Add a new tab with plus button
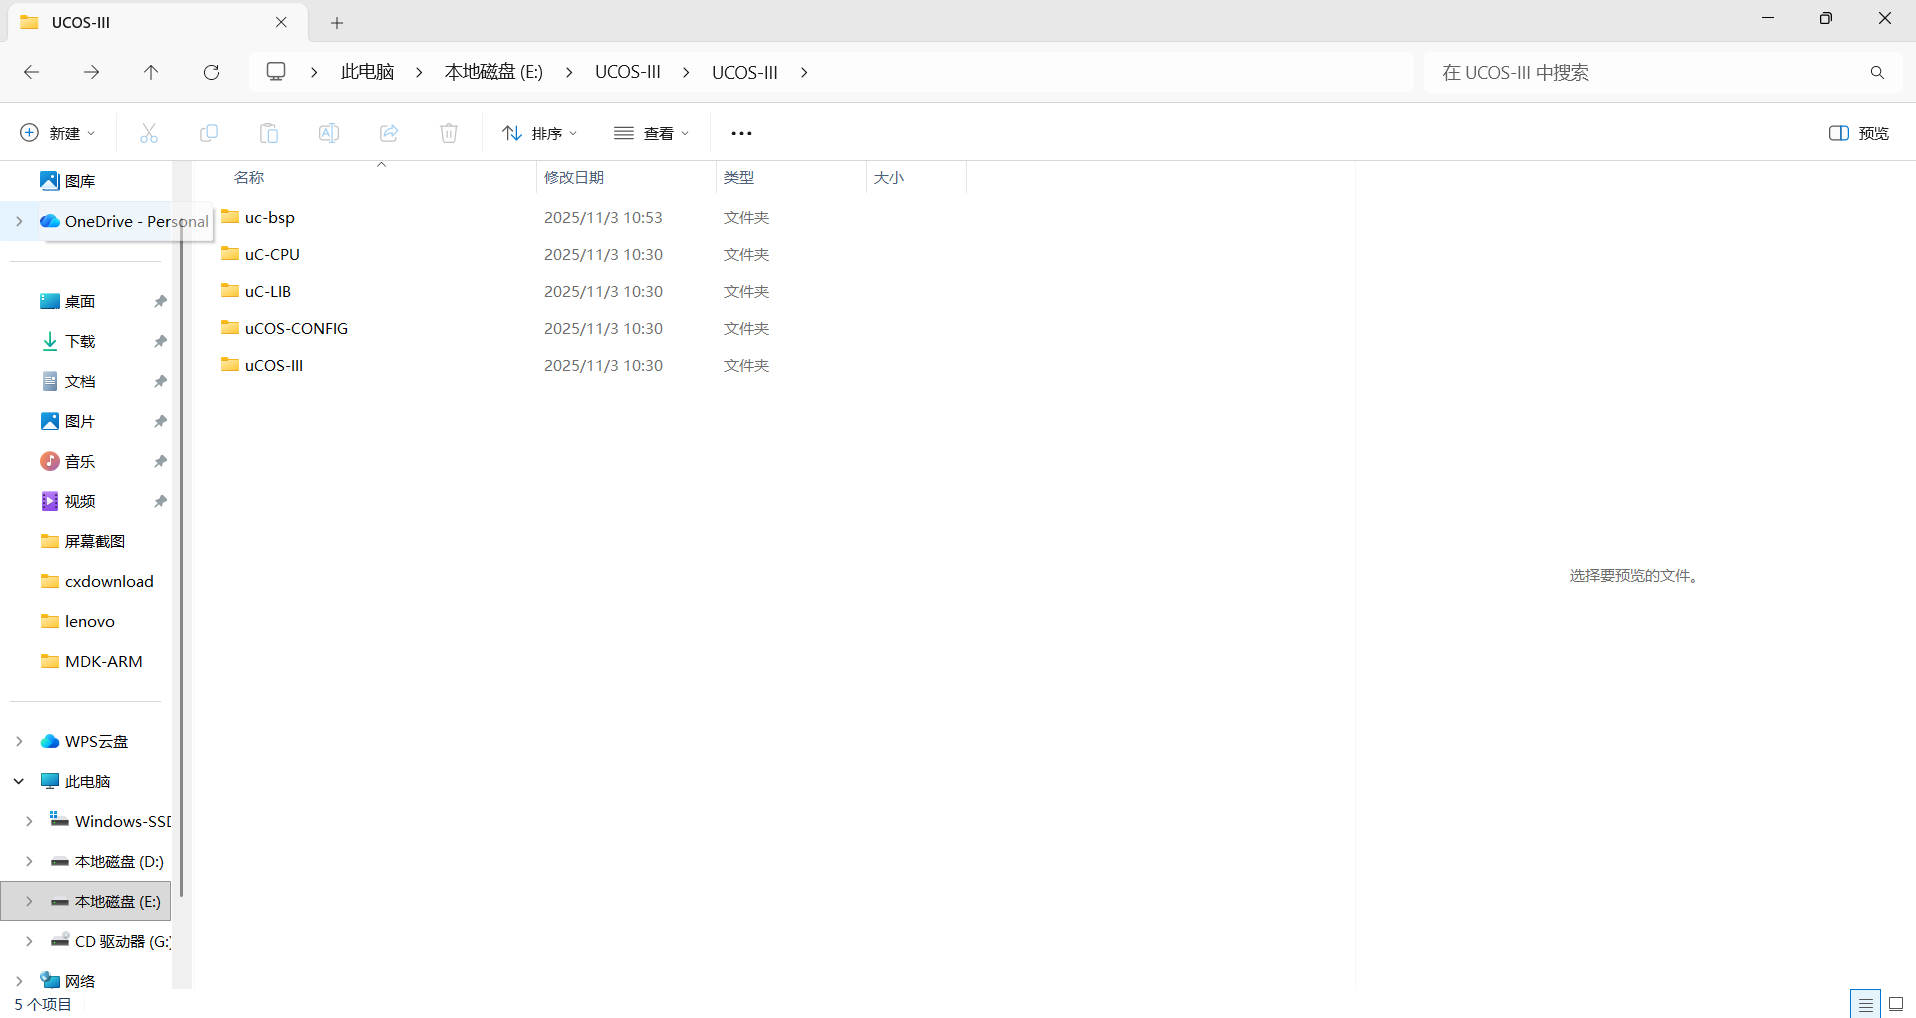1916x1018 pixels. coord(337,22)
